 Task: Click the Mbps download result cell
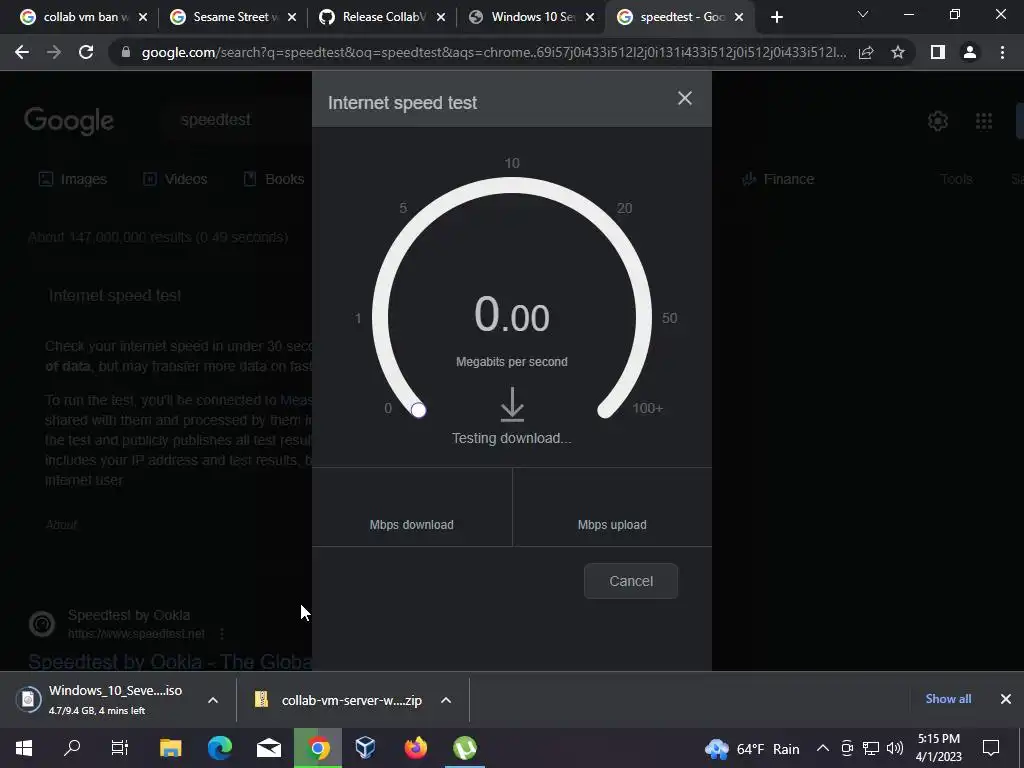pos(412,507)
